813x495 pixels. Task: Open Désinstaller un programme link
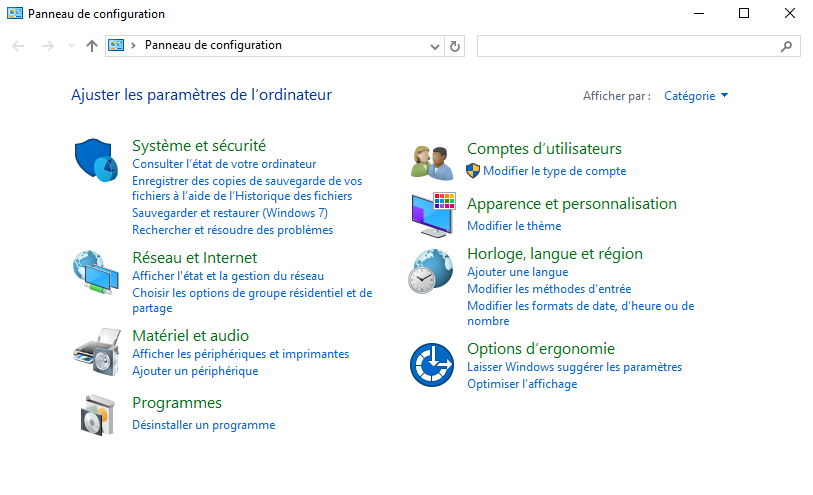204,425
